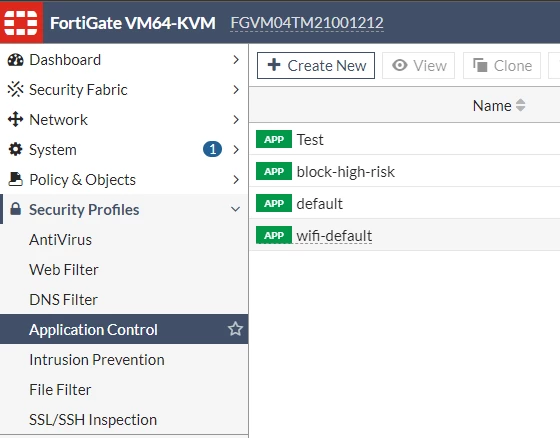Click the Security Fabric icon

(x=15, y=90)
